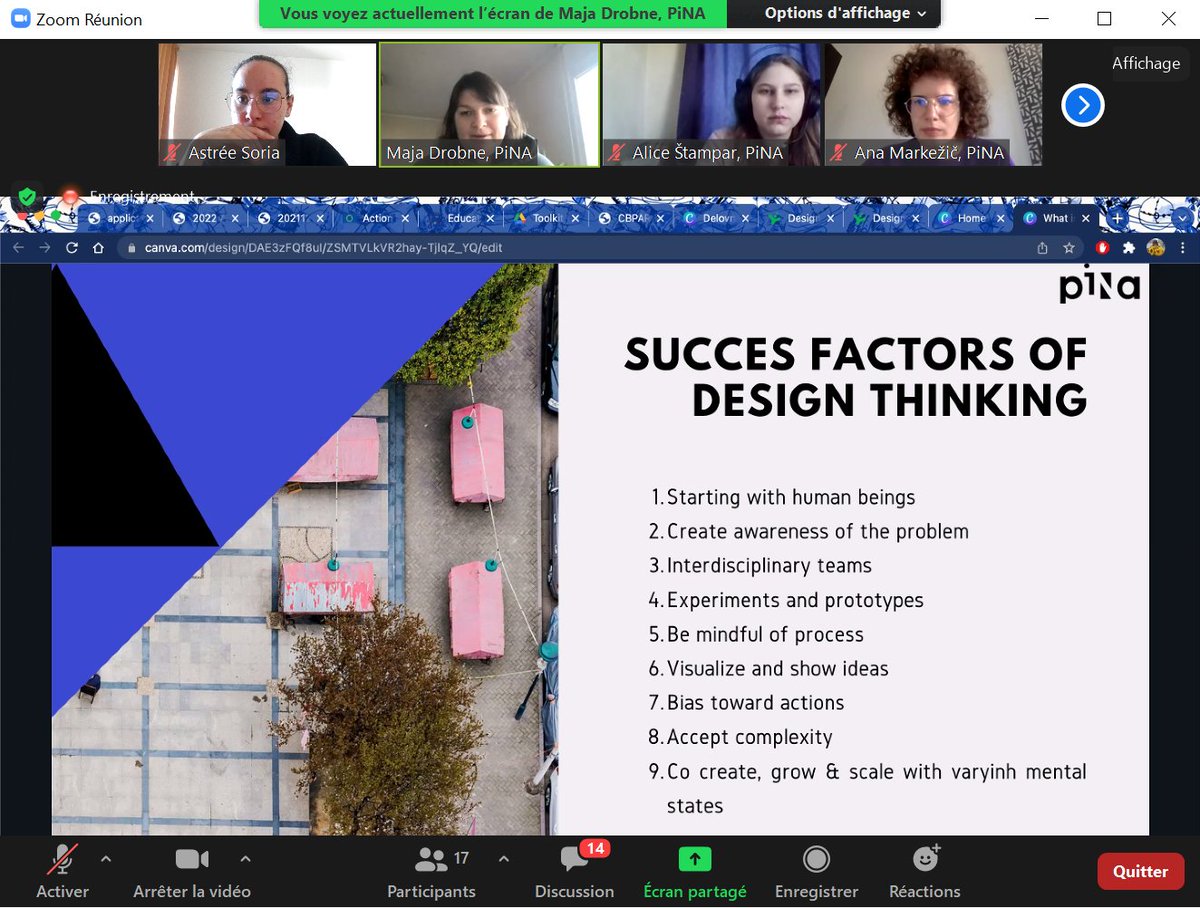Open the Affichage view switcher

pyautogui.click(x=1146, y=63)
